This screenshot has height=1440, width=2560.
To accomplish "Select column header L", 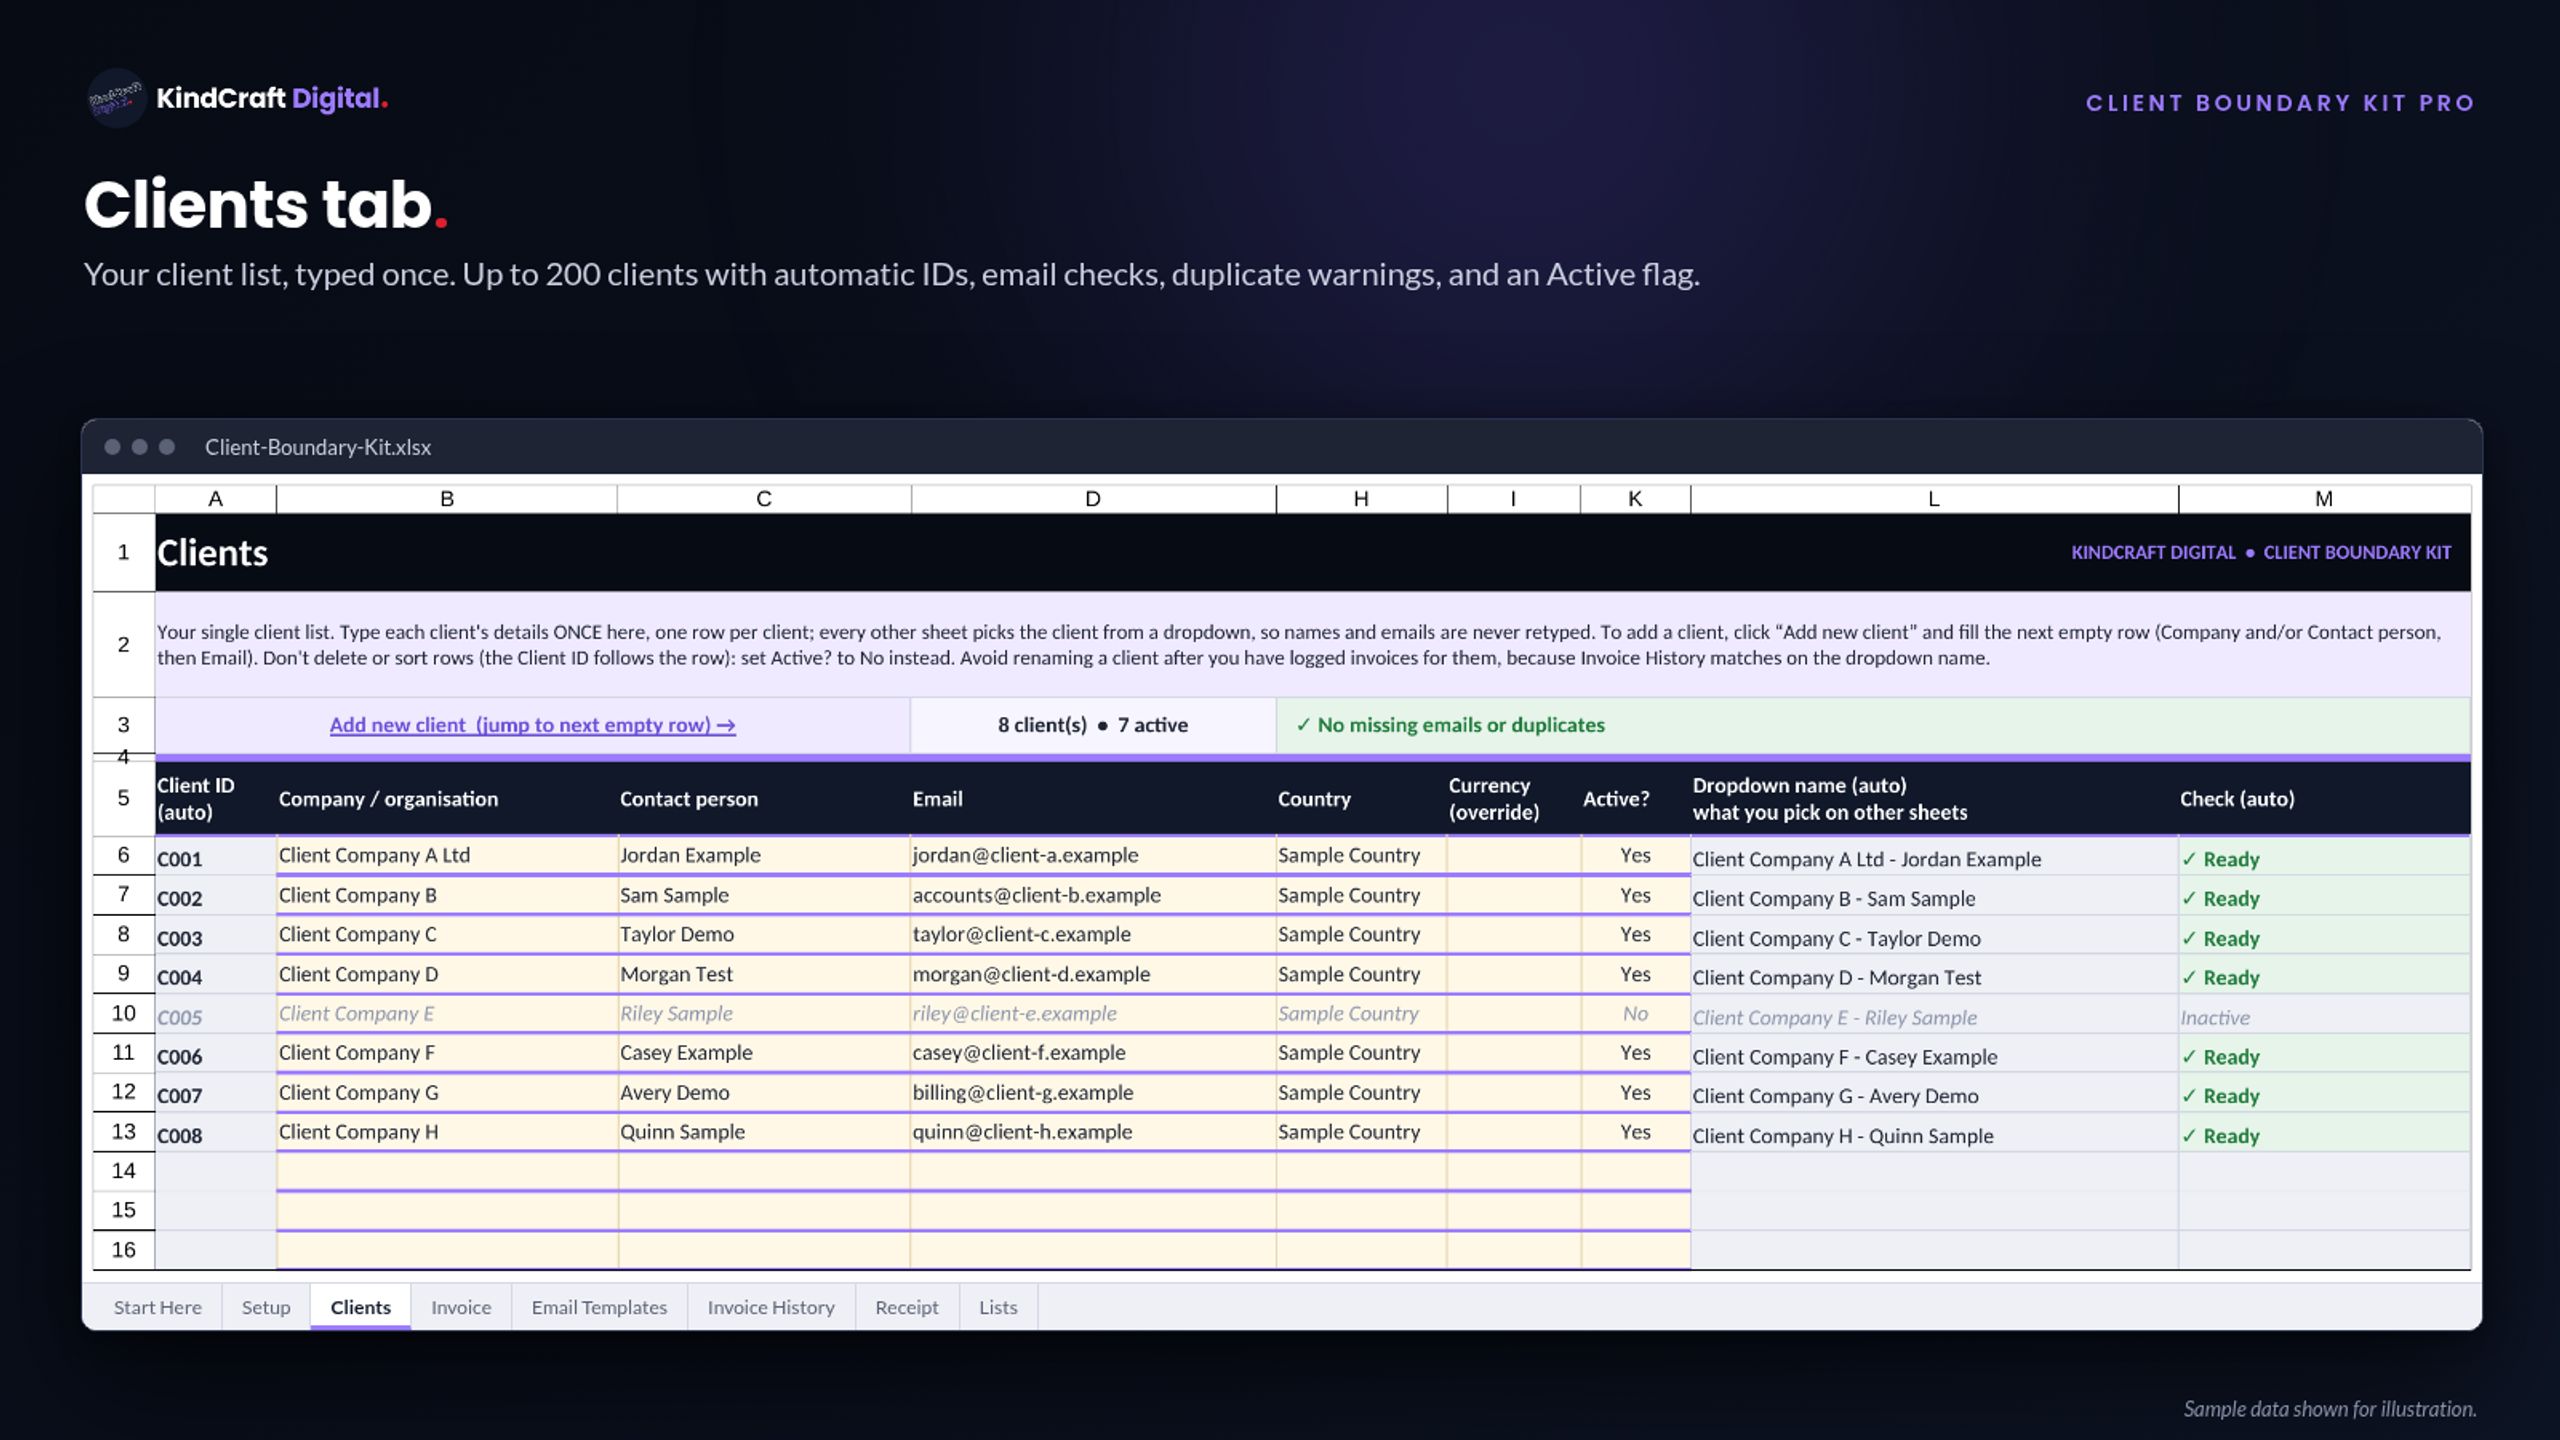I will click(1934, 499).
